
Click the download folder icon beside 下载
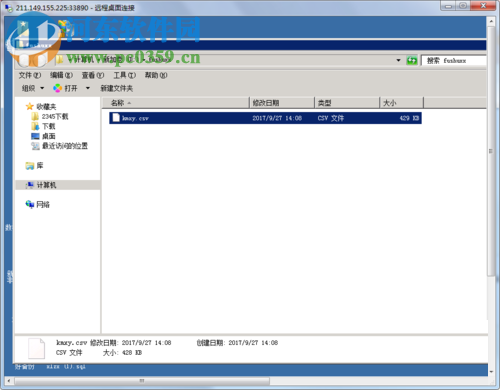[35, 126]
